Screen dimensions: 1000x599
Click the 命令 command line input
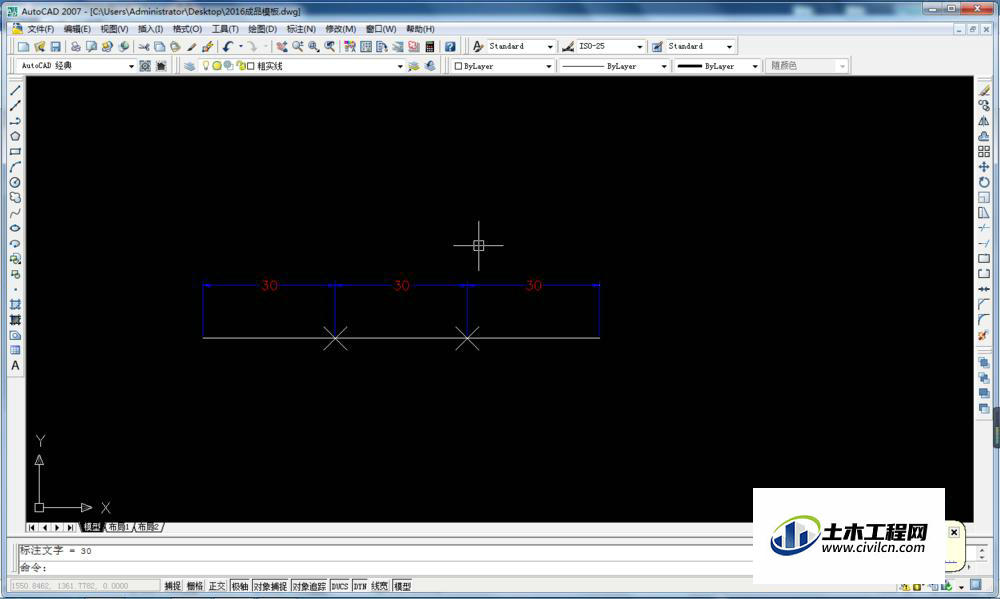tap(383, 568)
